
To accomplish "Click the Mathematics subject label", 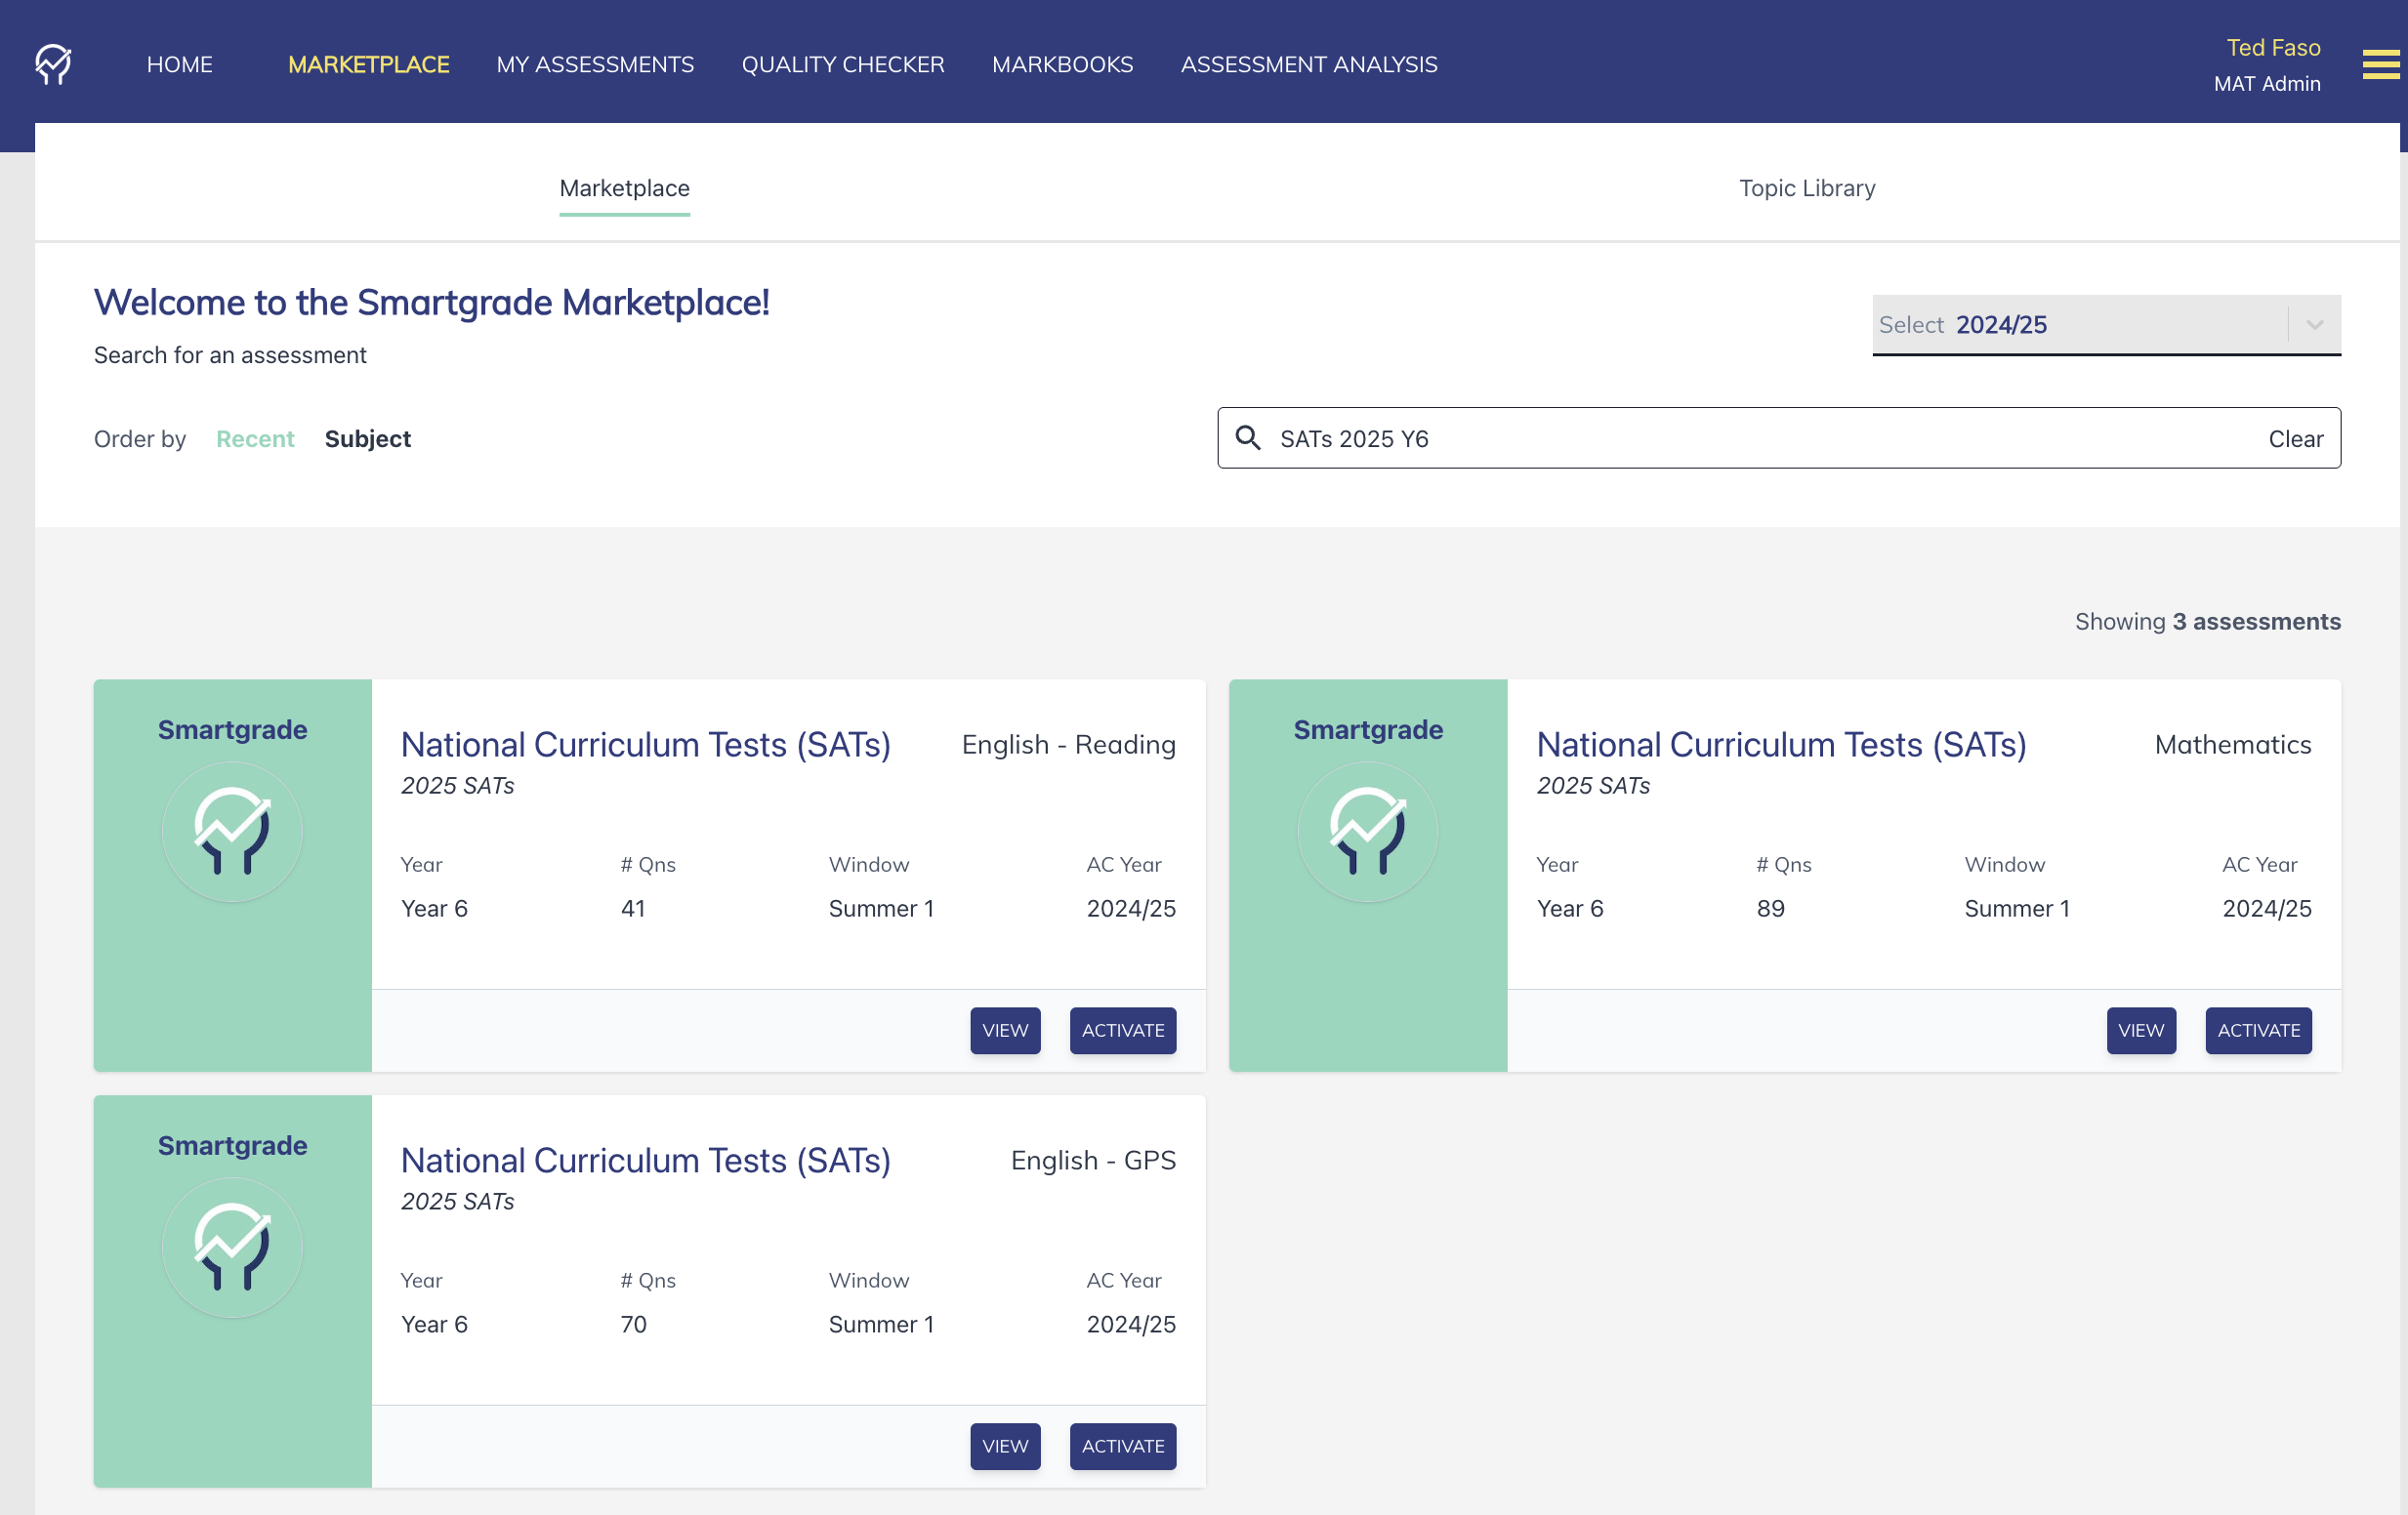I will (x=2232, y=744).
